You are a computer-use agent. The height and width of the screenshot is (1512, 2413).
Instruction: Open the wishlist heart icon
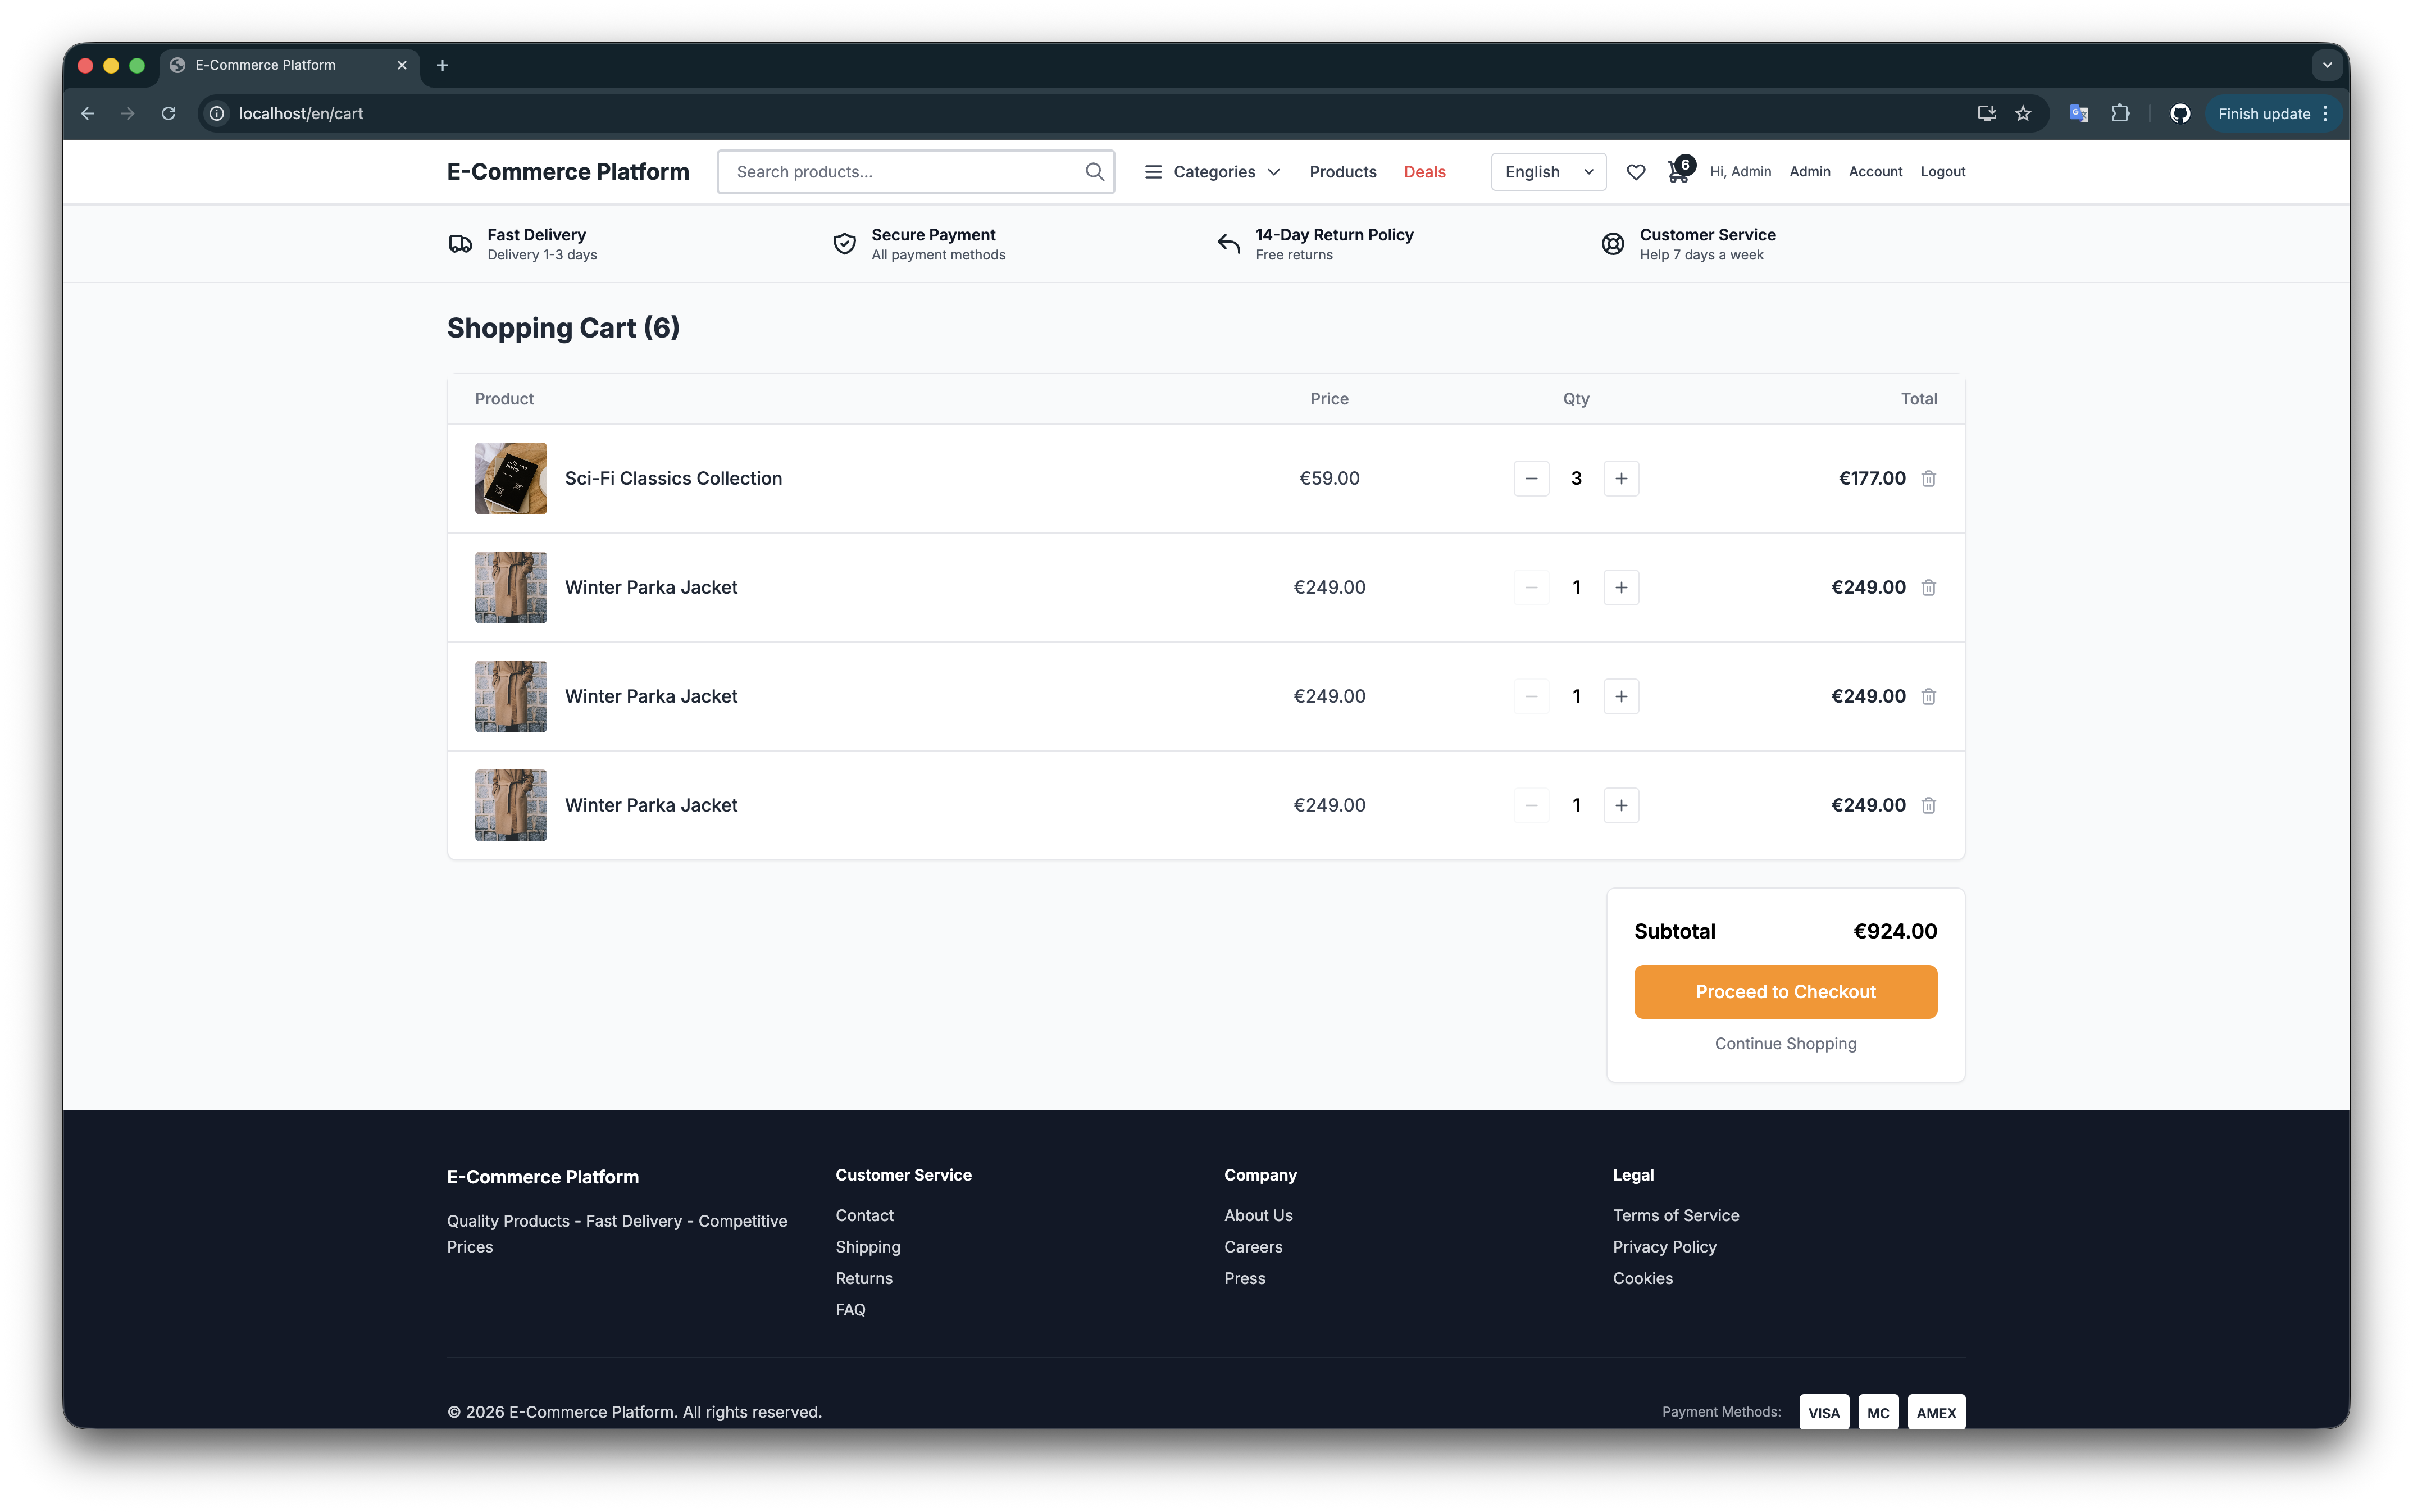(x=1636, y=172)
